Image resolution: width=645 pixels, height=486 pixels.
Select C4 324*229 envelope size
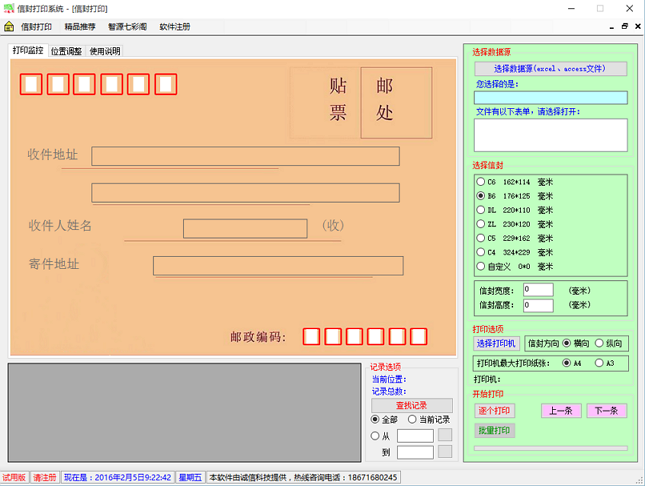pos(514,252)
